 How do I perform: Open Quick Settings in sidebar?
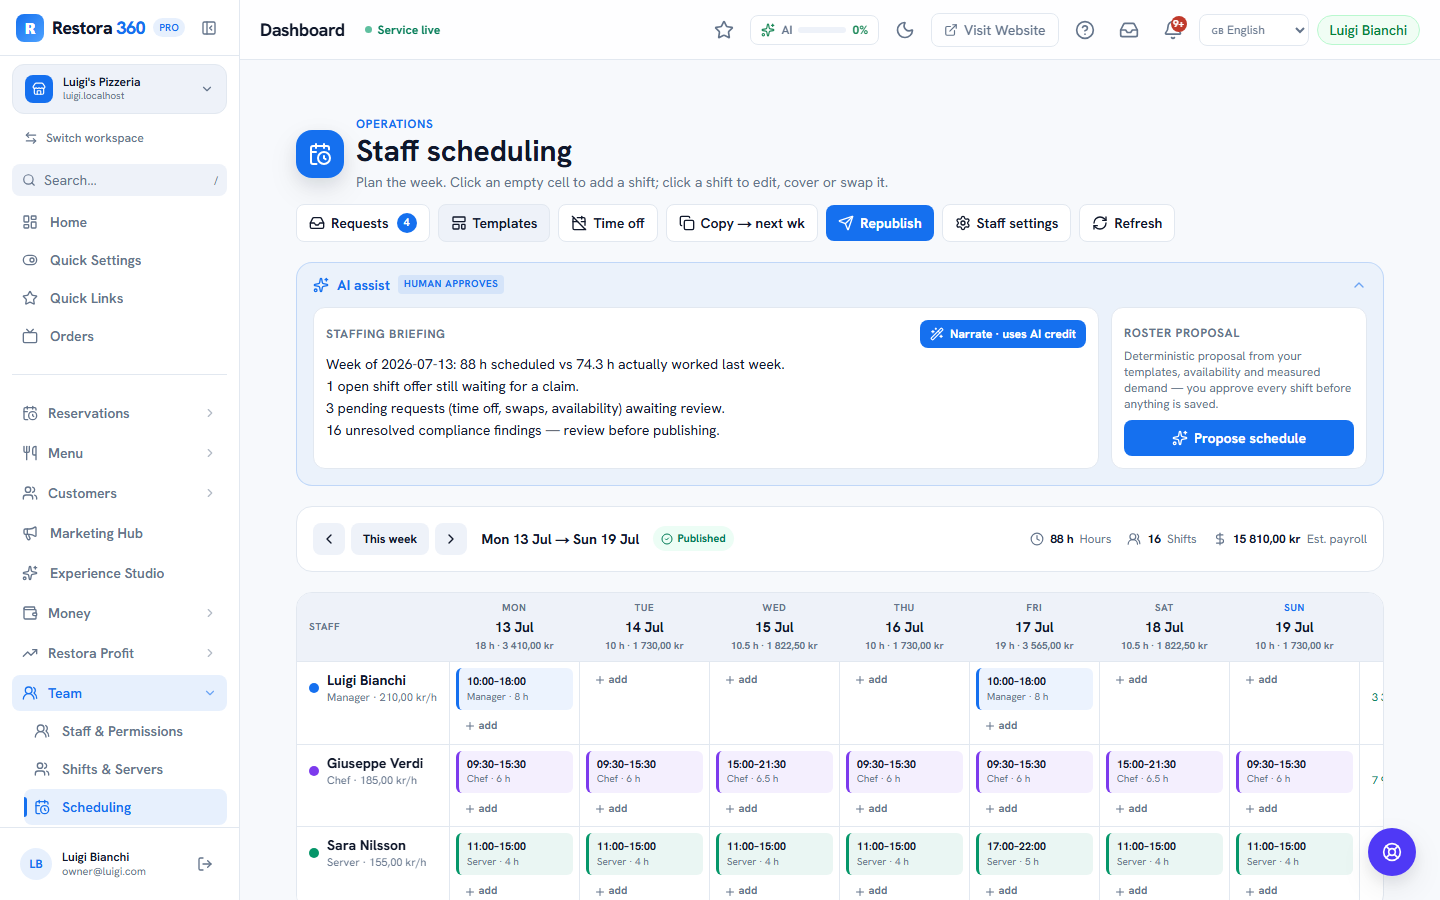[x=119, y=260]
